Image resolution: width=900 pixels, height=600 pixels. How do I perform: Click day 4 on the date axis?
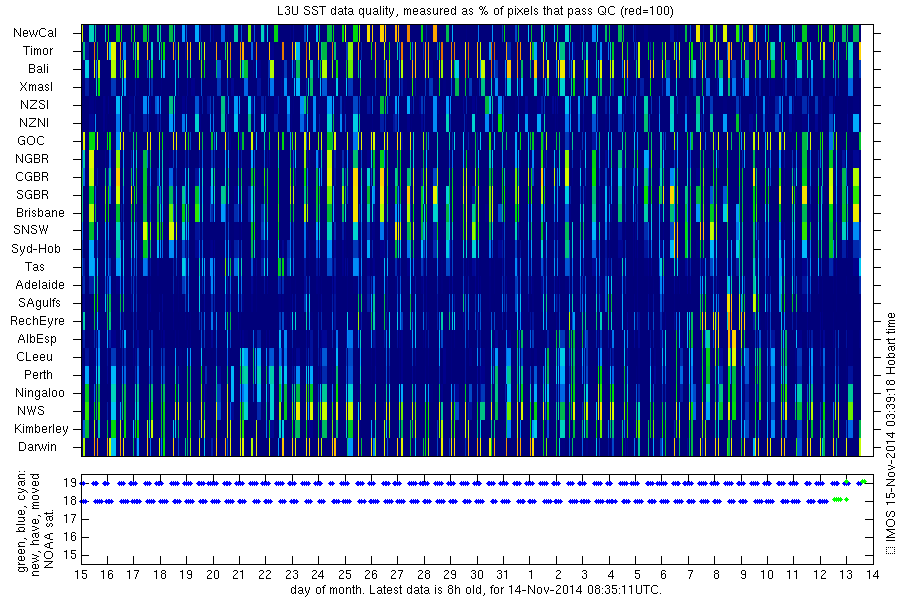pos(611,575)
